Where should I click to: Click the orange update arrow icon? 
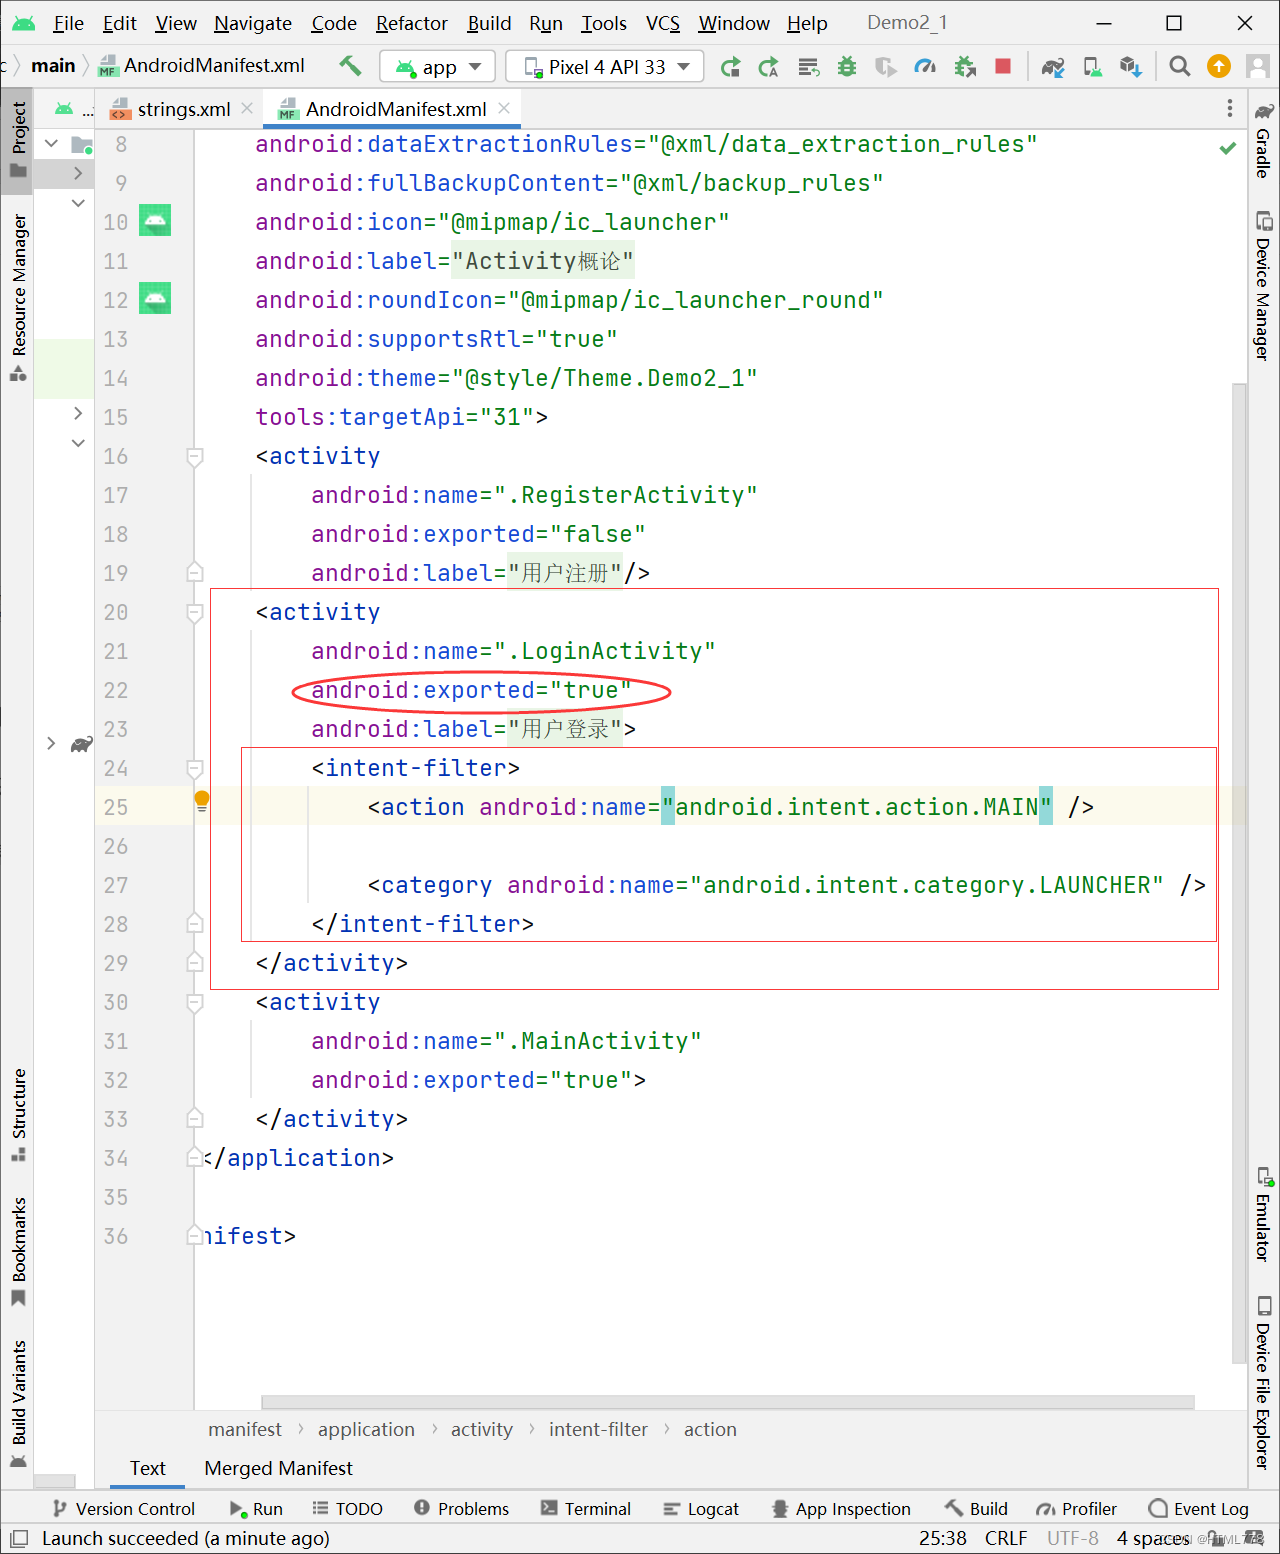[x=1219, y=66]
